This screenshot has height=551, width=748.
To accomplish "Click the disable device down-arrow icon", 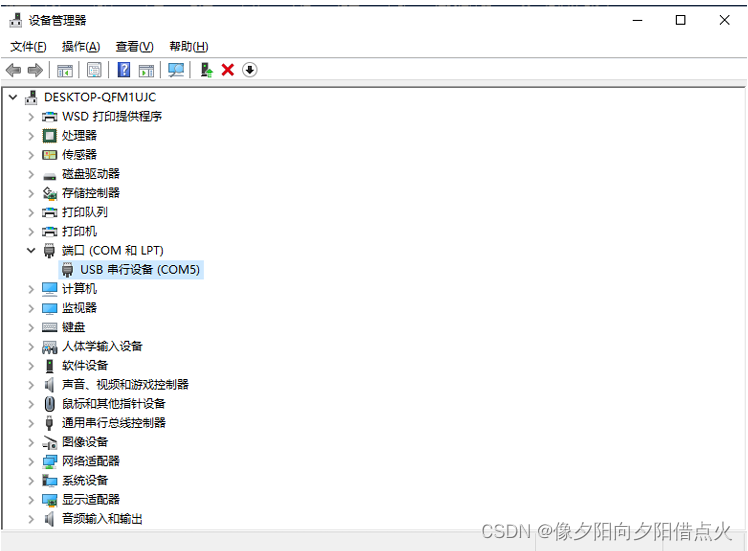I will [249, 70].
